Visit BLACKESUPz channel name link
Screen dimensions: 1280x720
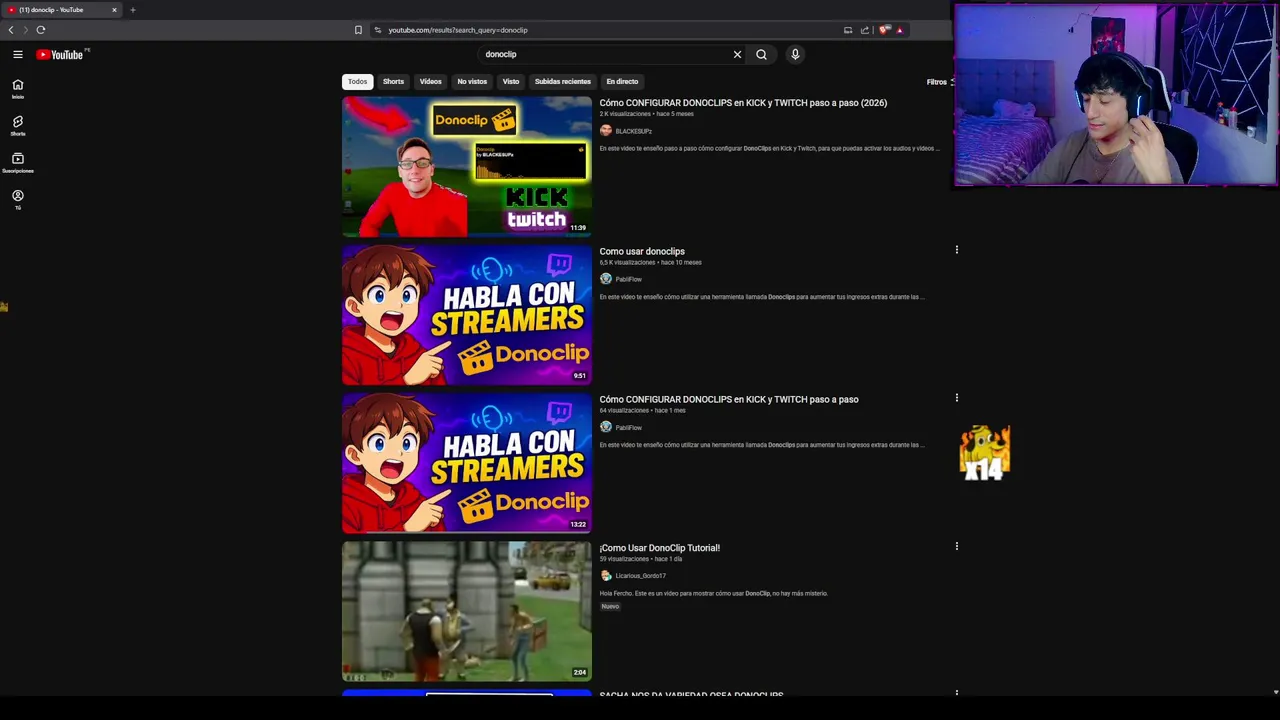click(633, 131)
